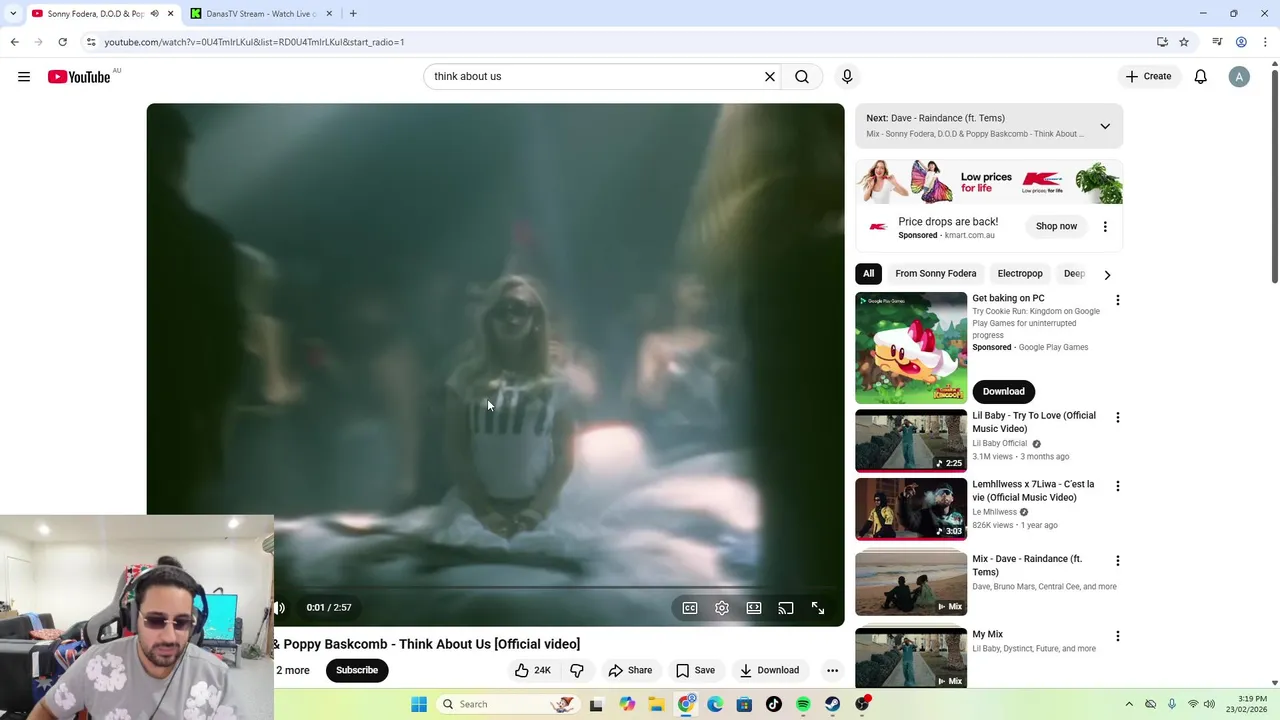1280x720 pixels.
Task: Expand the Next playlist panel chevron
Action: tap(1105, 127)
